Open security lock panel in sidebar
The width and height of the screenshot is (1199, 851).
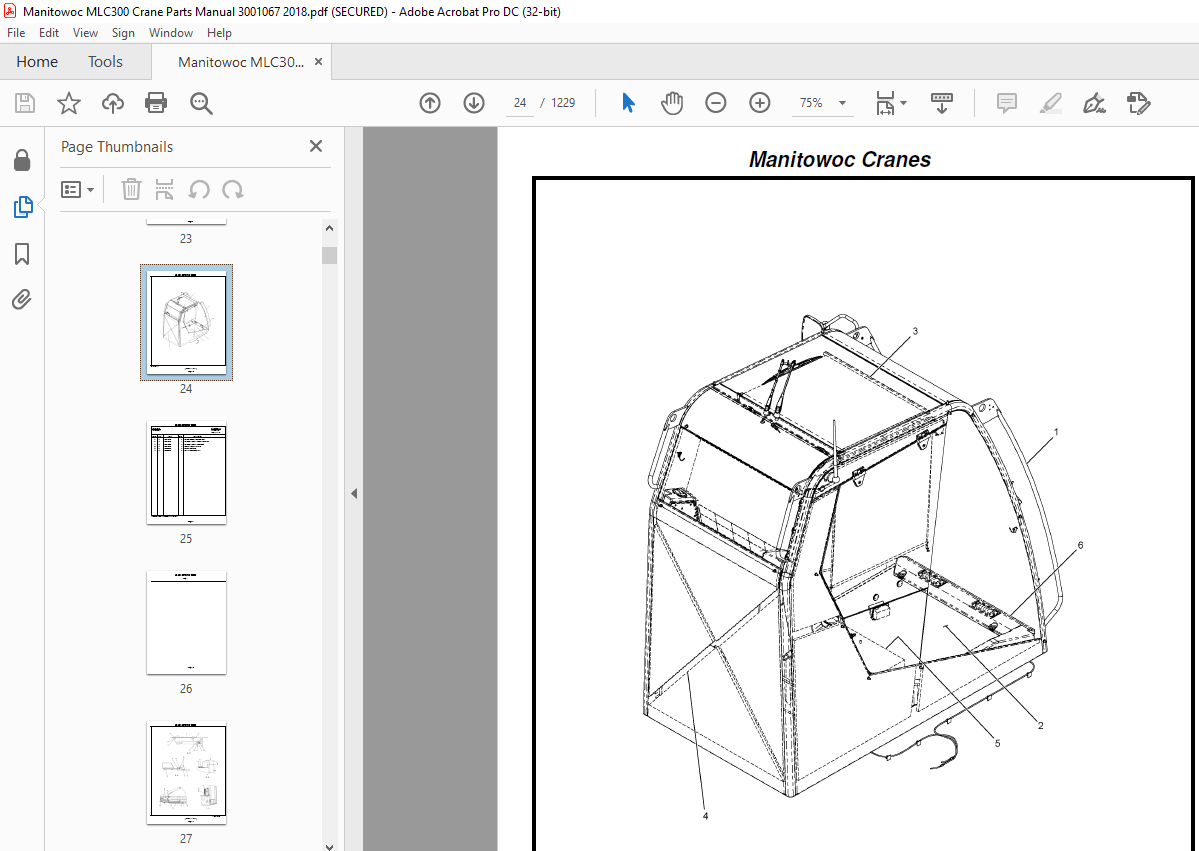[x=22, y=160]
